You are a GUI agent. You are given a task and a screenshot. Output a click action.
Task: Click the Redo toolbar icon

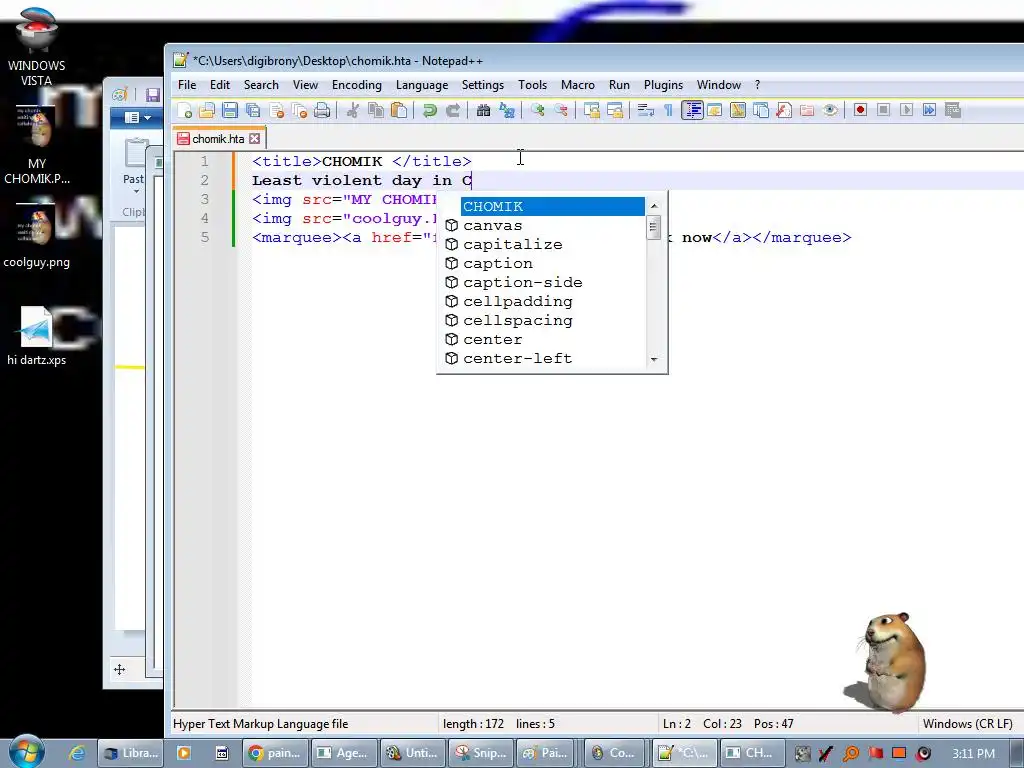point(452,110)
